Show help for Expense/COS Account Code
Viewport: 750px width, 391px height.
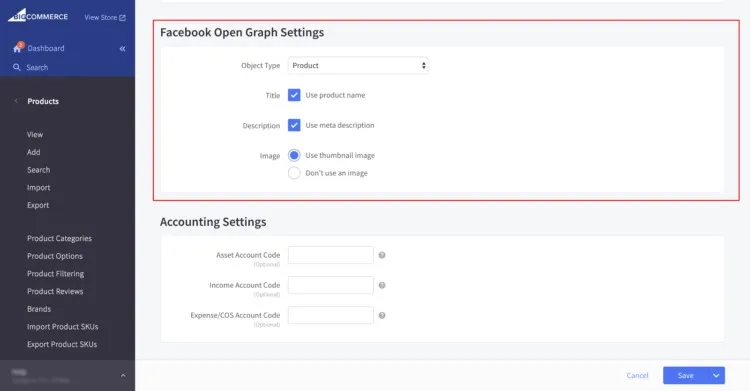tap(382, 315)
